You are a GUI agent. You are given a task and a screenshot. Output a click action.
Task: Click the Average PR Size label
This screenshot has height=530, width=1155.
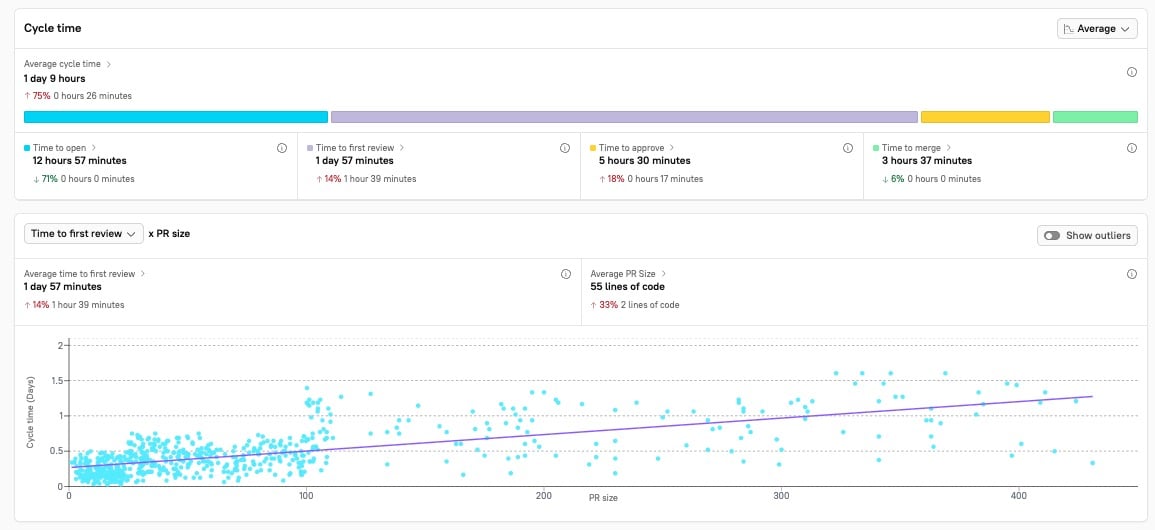(622, 273)
